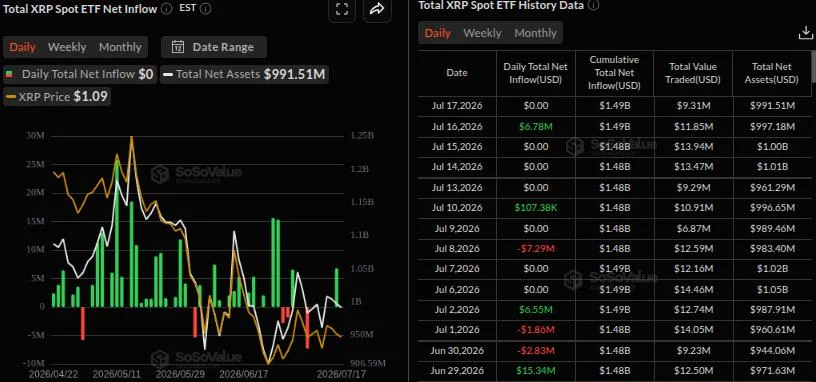This screenshot has height=382, width=816.
Task: Toggle Total Net Assets legend series
Action: click(244, 74)
